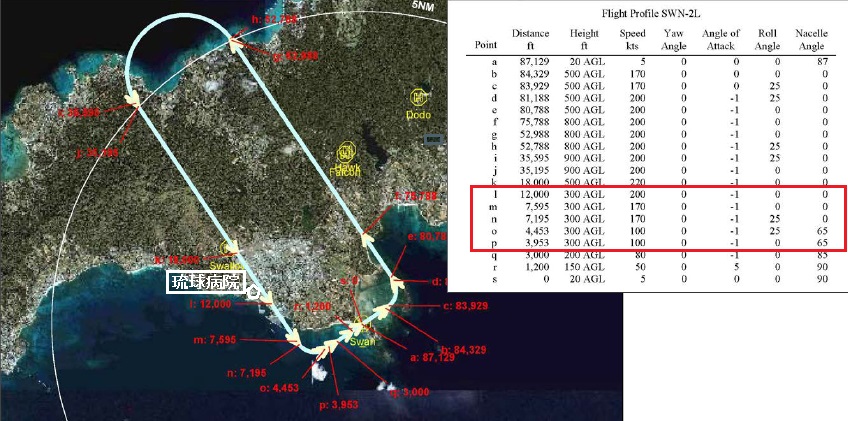
Task: Click the 'Angle of Attack' column header
Action: click(721, 40)
